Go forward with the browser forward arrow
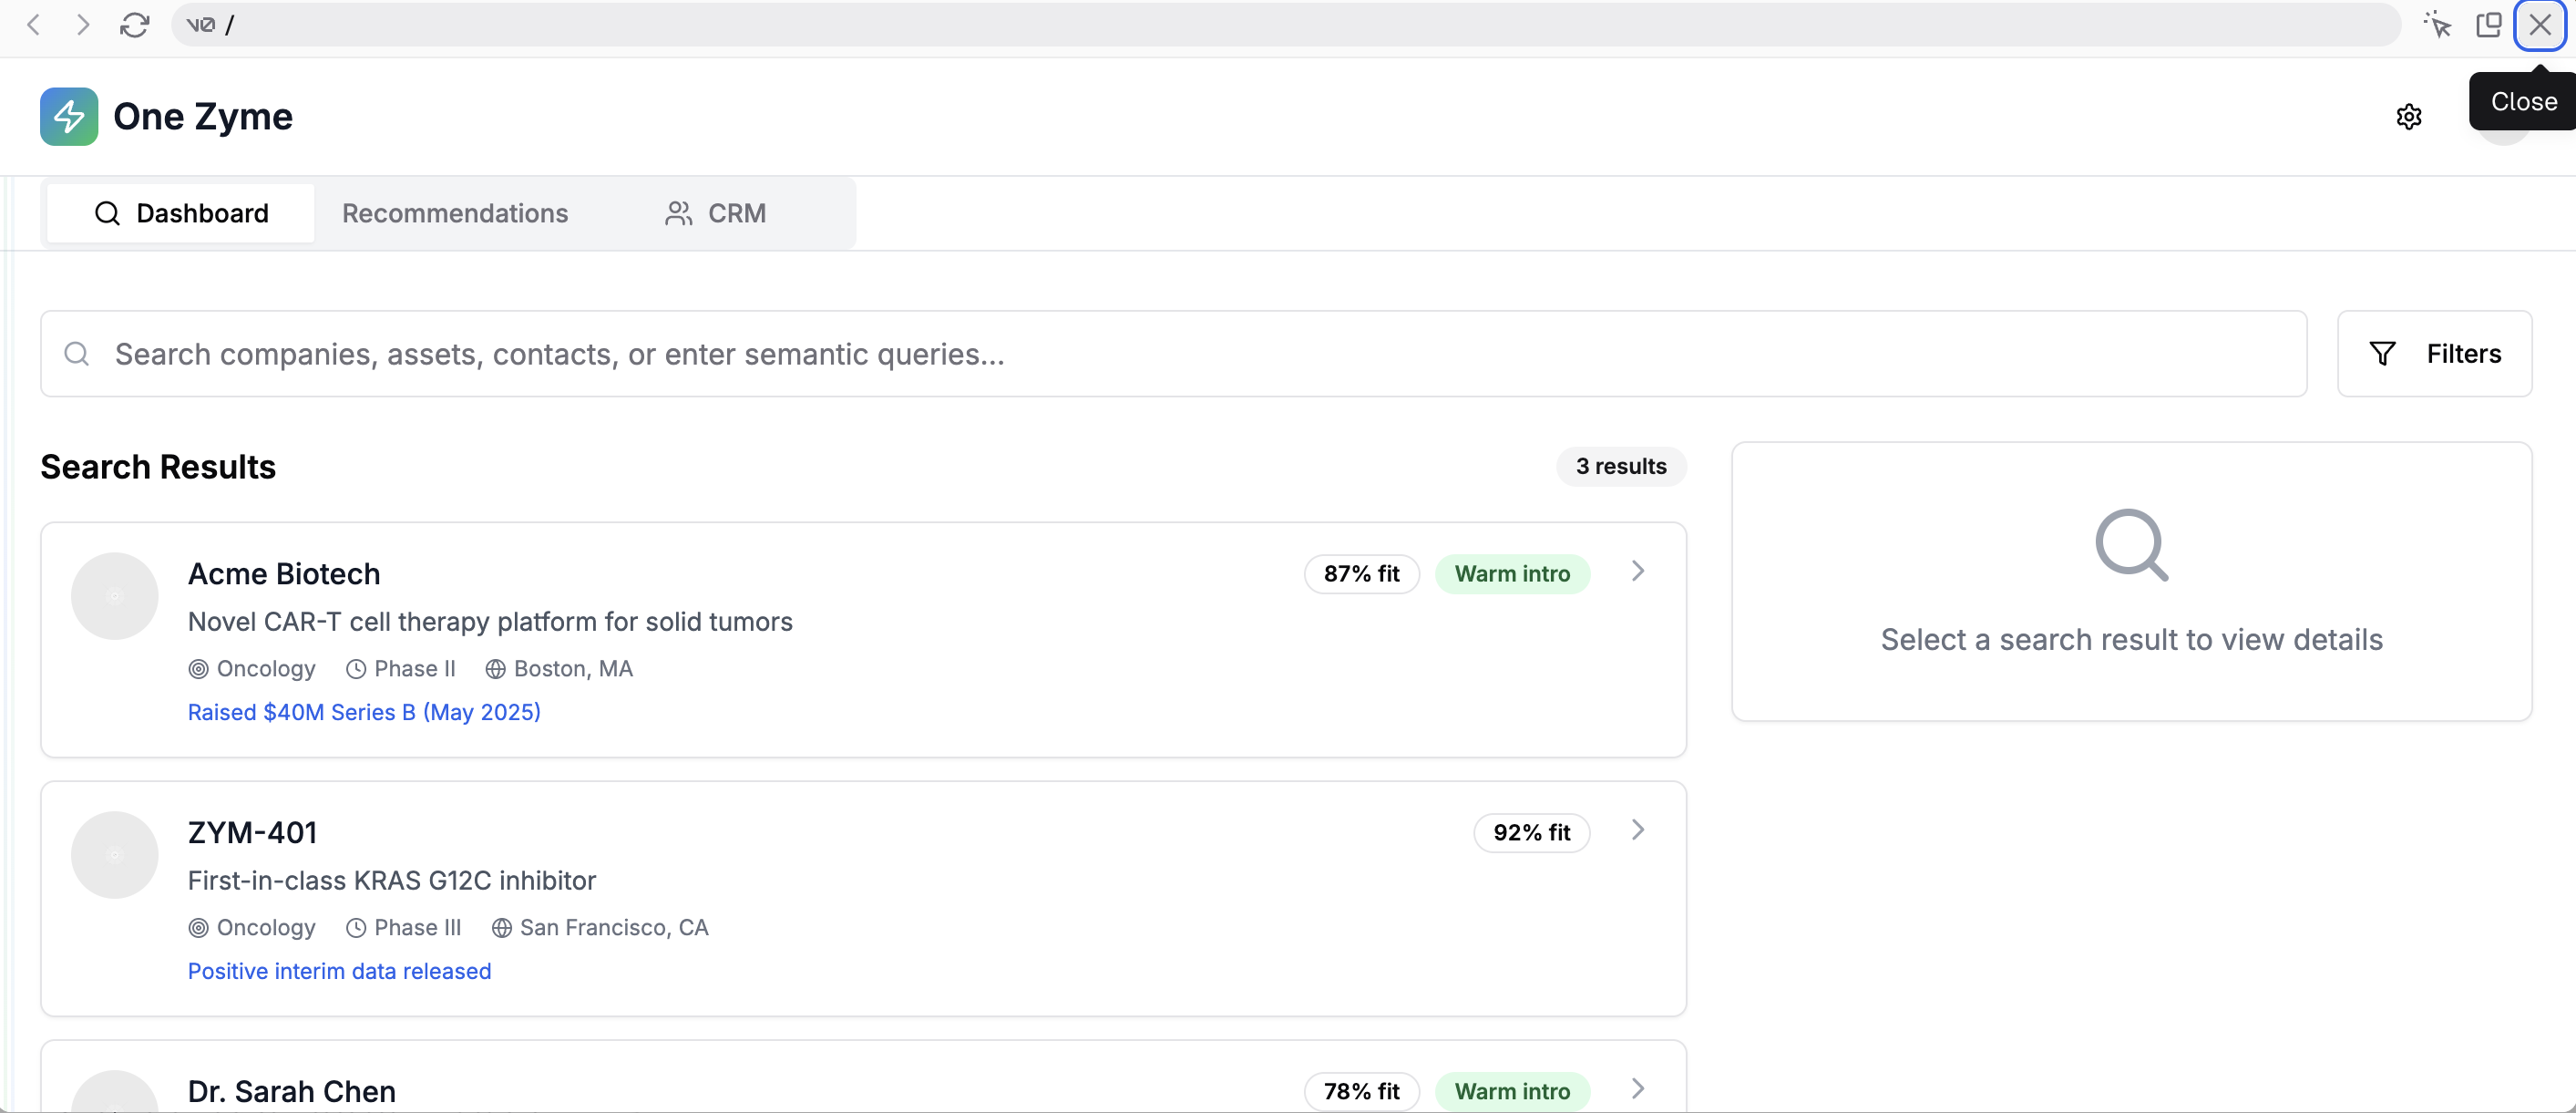The width and height of the screenshot is (2576, 1113). pyautogui.click(x=83, y=25)
